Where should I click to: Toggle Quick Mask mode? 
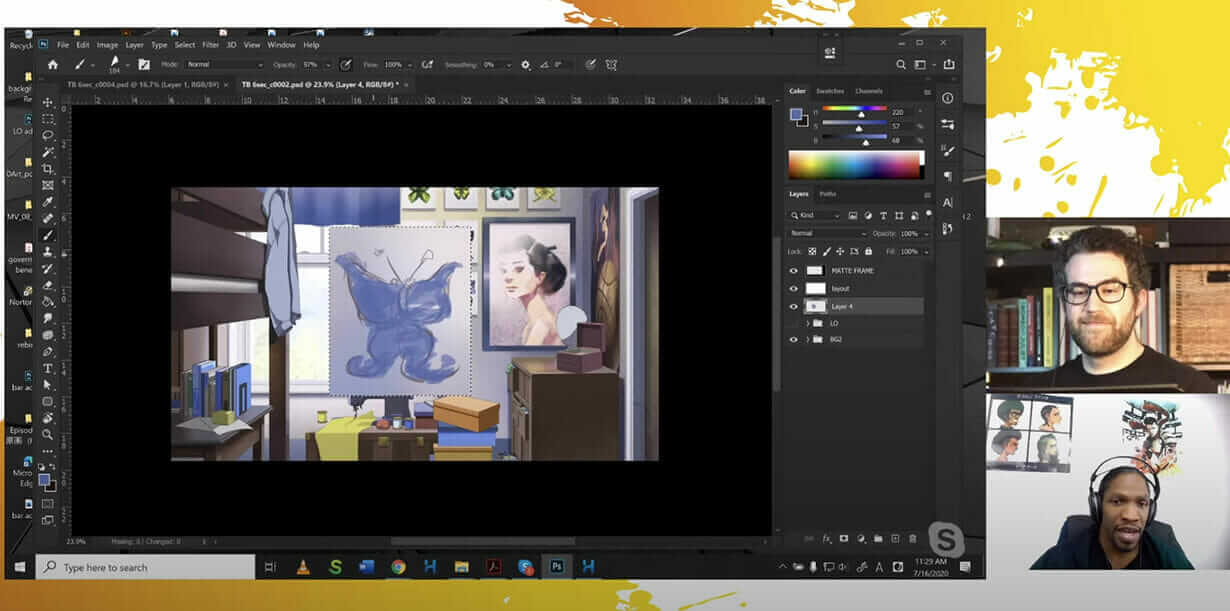click(x=47, y=504)
